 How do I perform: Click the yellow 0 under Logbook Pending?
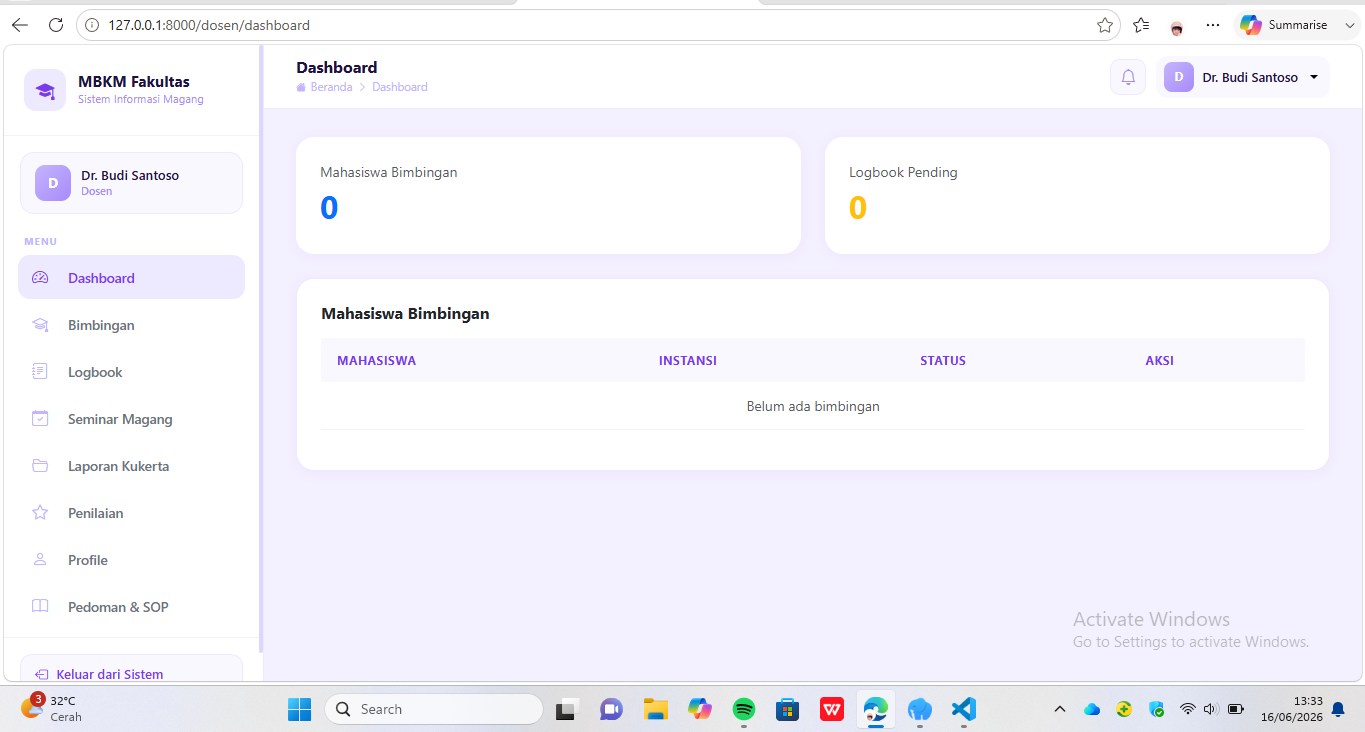(x=858, y=208)
